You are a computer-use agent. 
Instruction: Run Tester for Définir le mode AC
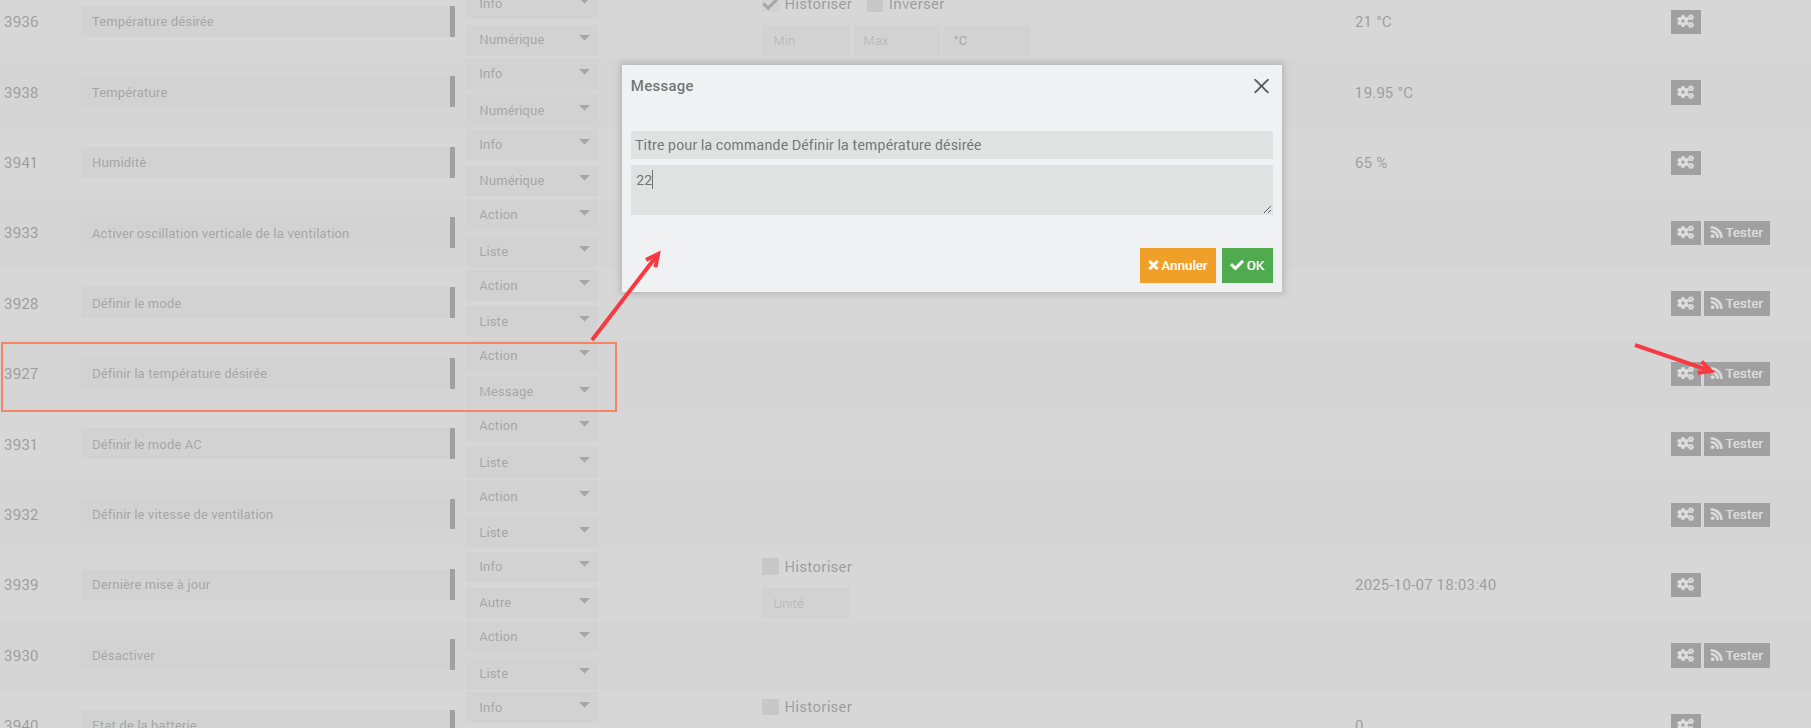coord(1737,444)
